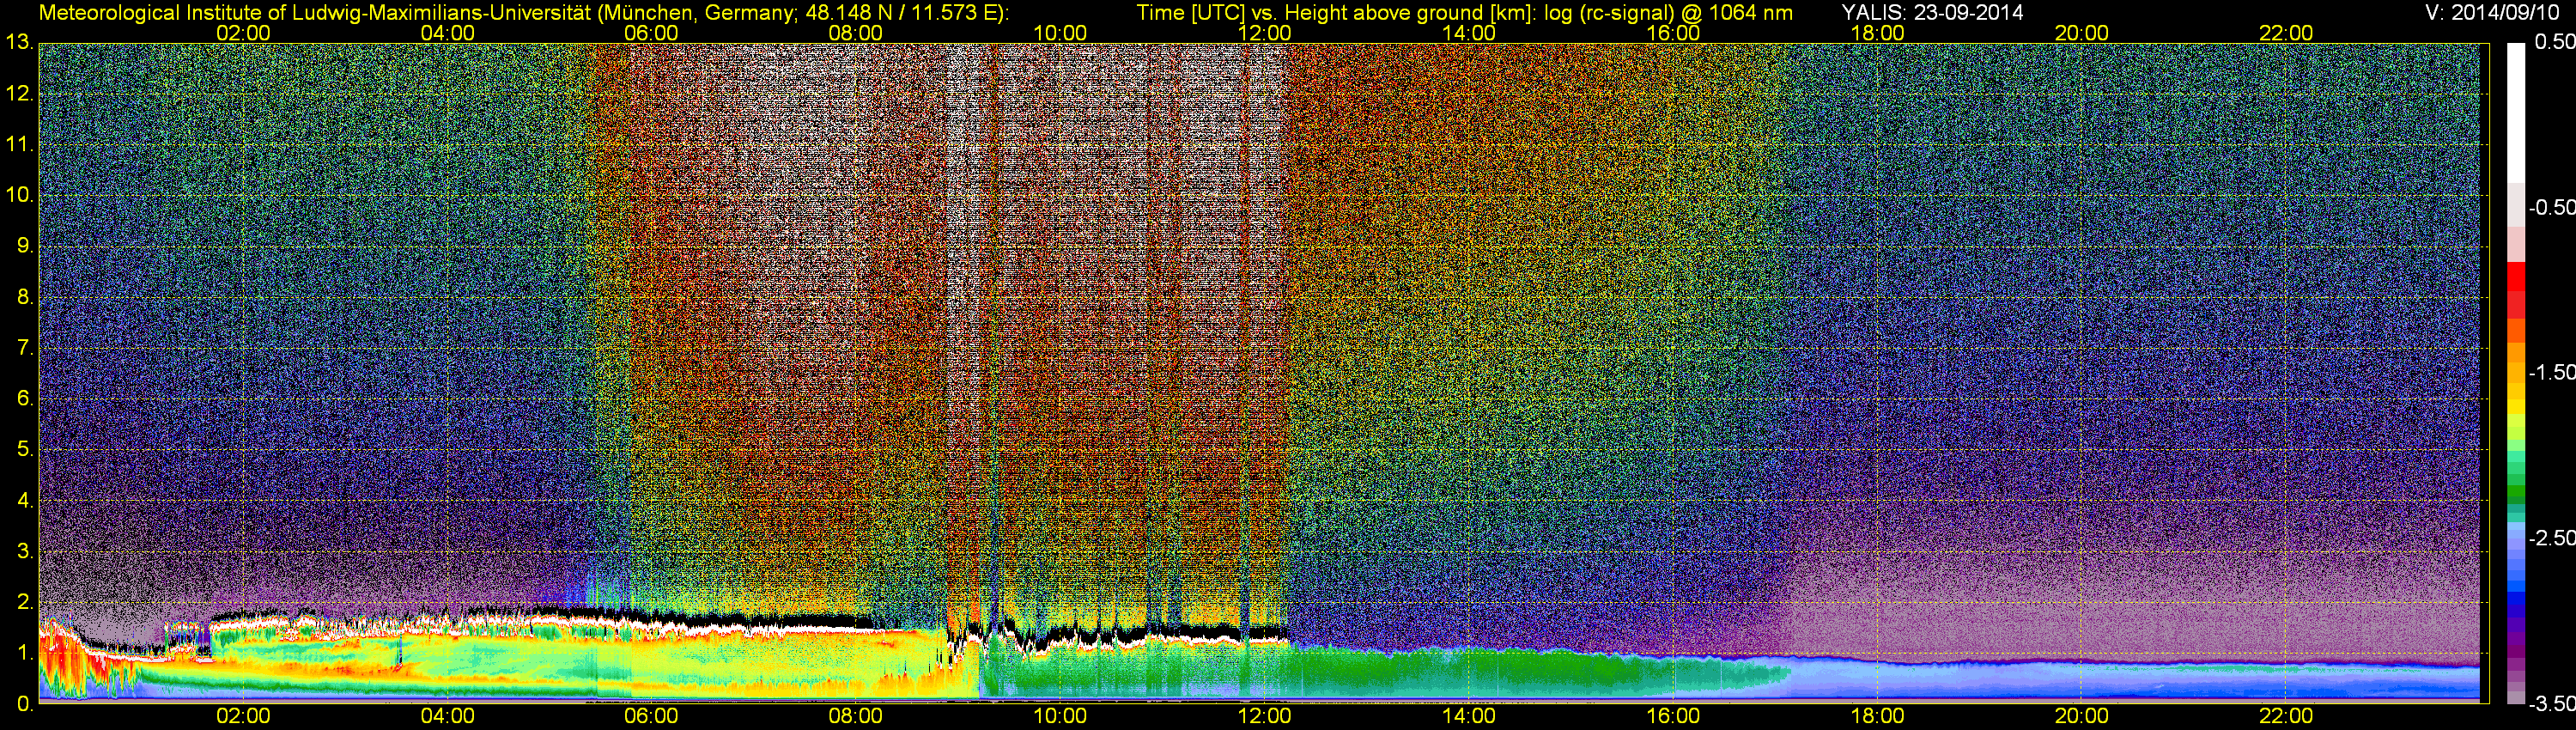Click height axis label '11.'

[20, 144]
